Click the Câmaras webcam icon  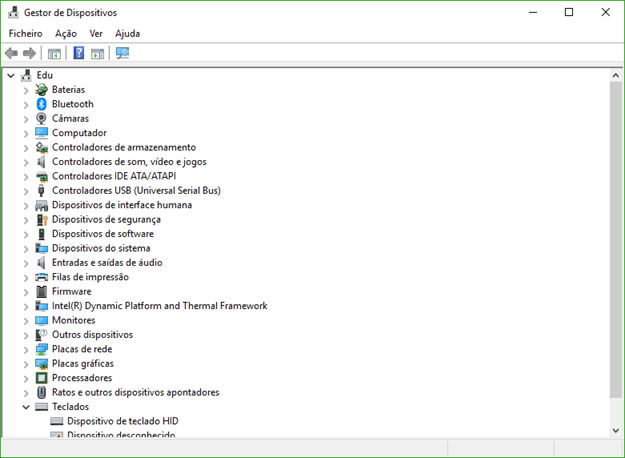coord(41,118)
